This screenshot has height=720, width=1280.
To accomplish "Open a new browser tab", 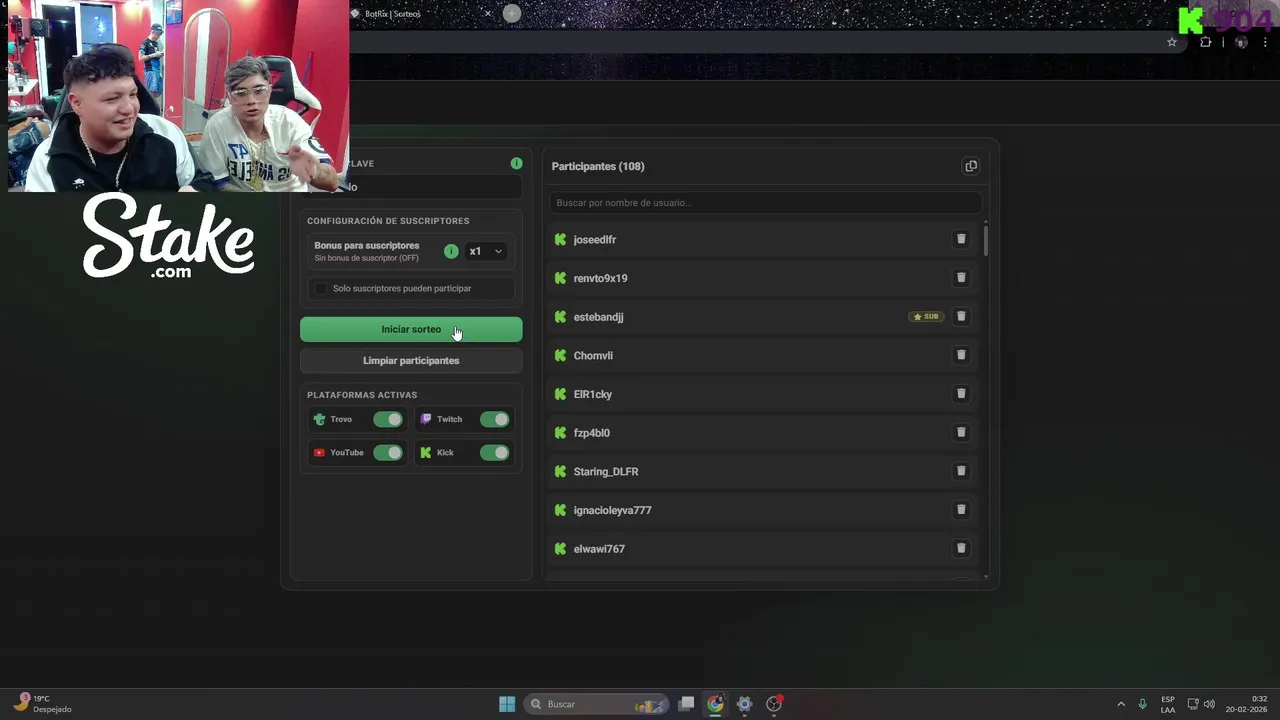I will click(511, 14).
